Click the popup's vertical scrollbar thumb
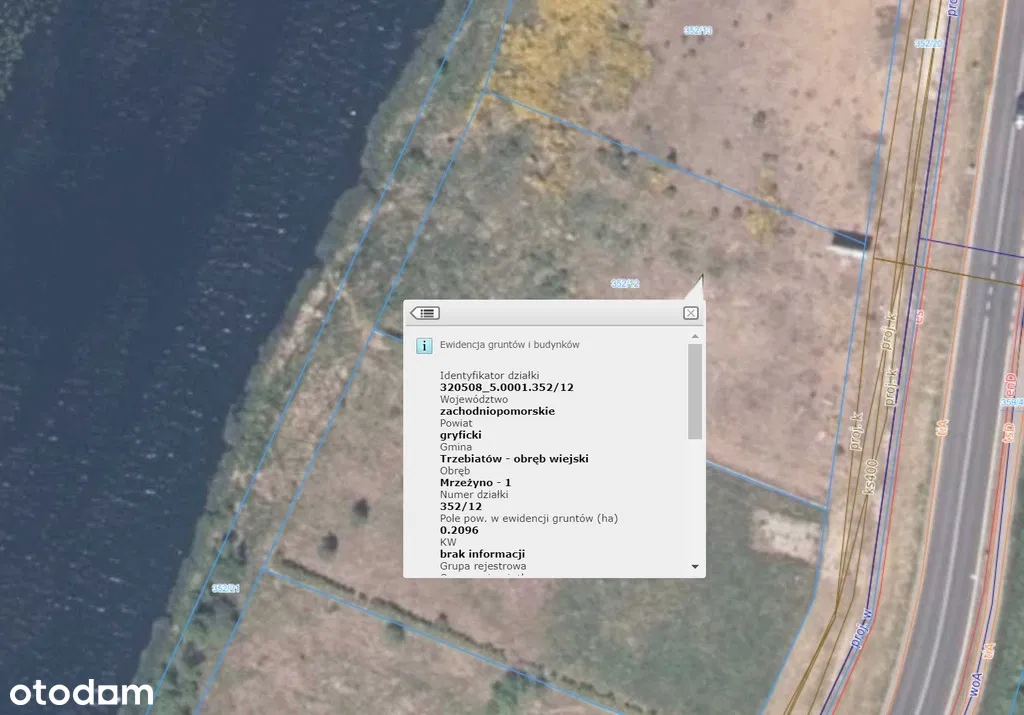 [x=695, y=392]
